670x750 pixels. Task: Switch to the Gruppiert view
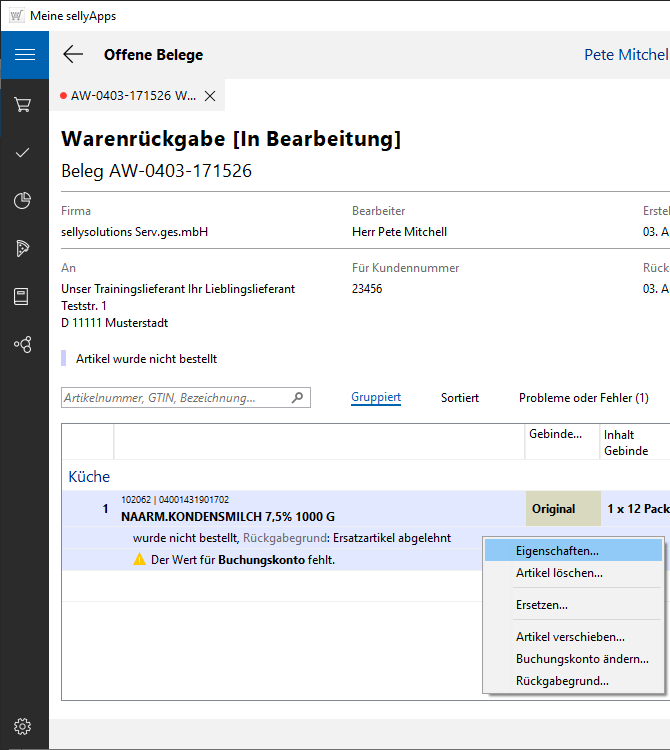(376, 398)
